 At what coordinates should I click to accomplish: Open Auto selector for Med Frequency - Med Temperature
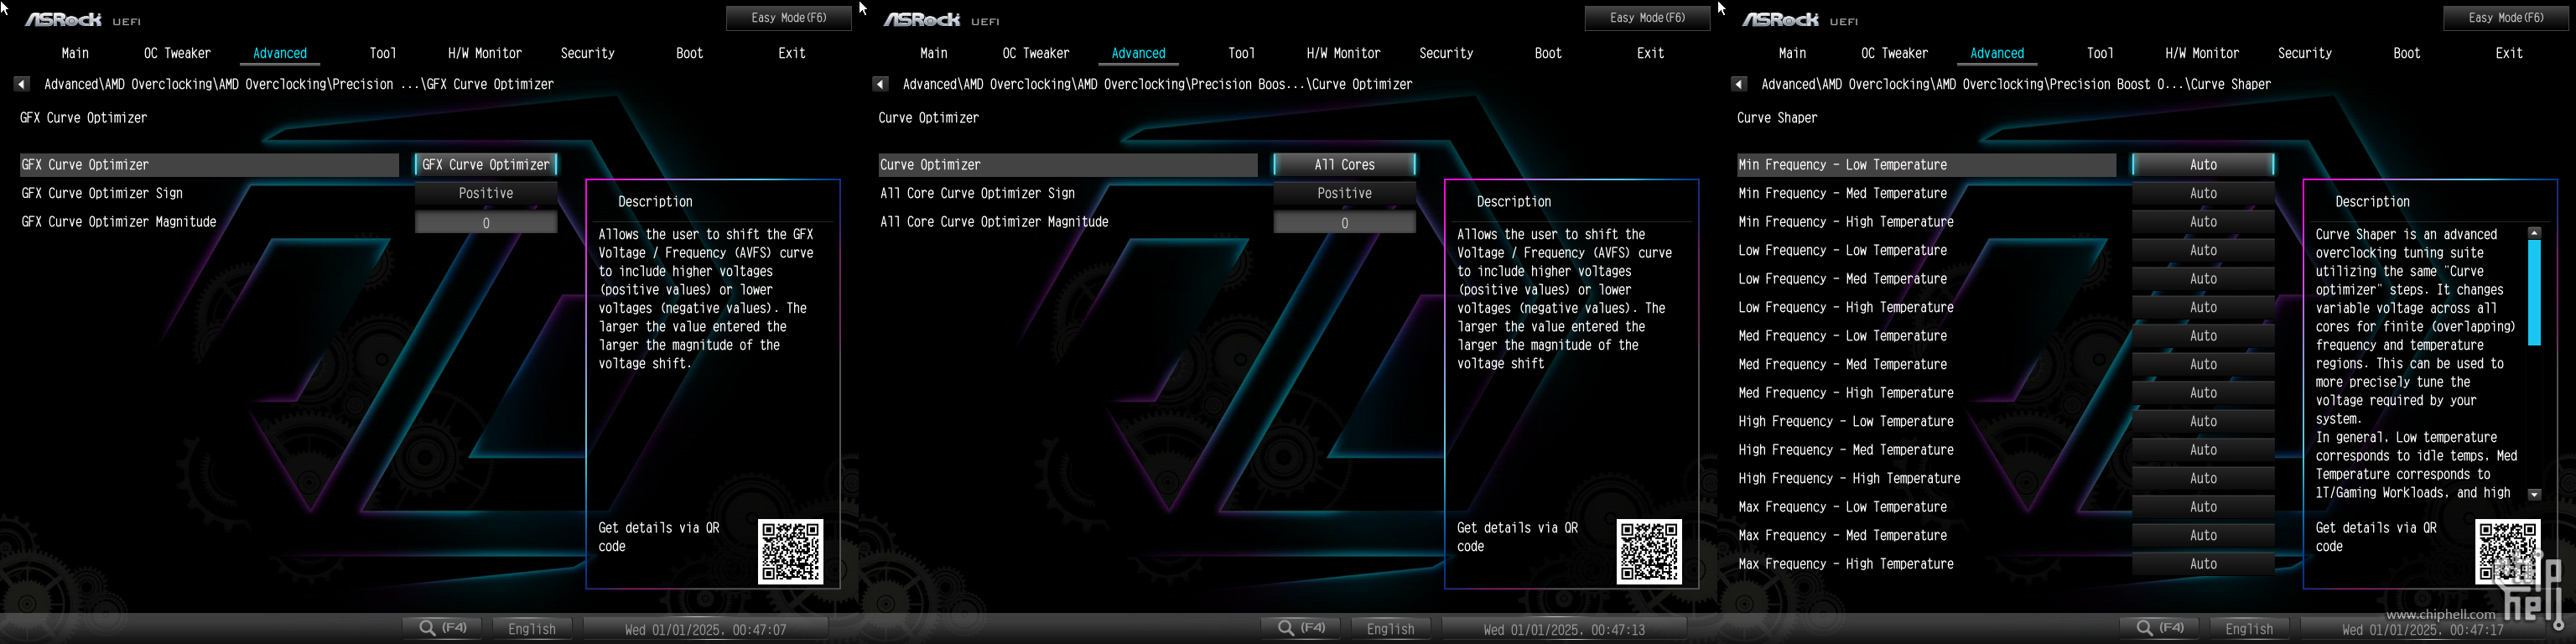coord(2203,365)
